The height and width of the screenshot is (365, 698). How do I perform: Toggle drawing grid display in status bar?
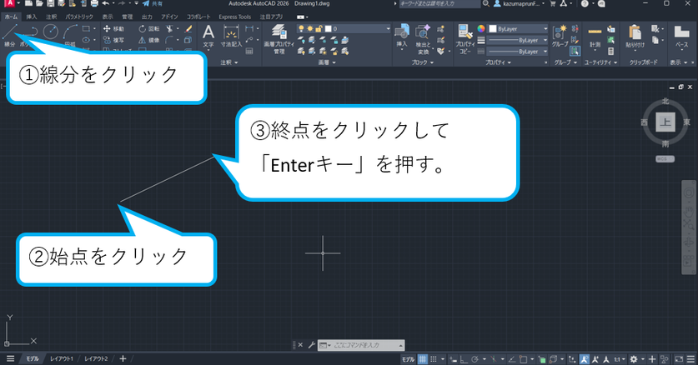click(x=422, y=359)
